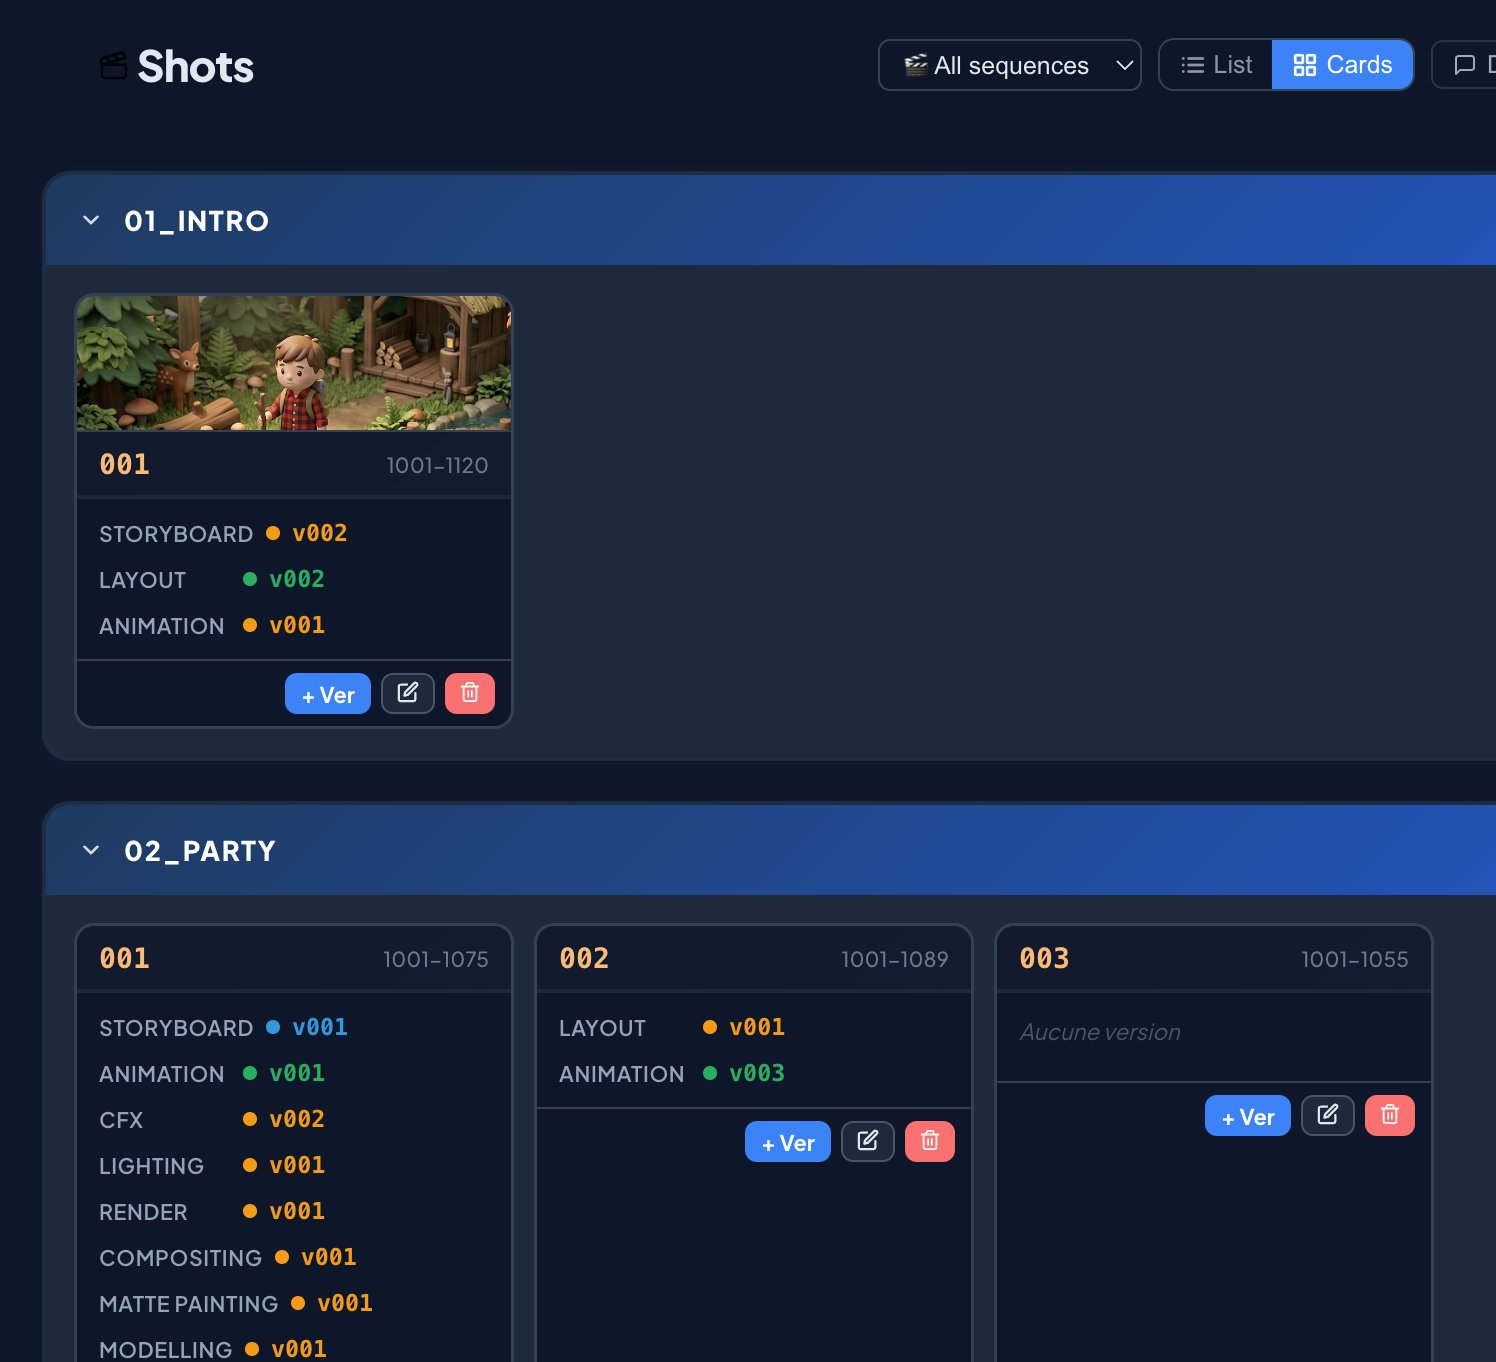This screenshot has height=1362, width=1496.
Task: Add a version to shot 003 via + Ver
Action: [1246, 1115]
